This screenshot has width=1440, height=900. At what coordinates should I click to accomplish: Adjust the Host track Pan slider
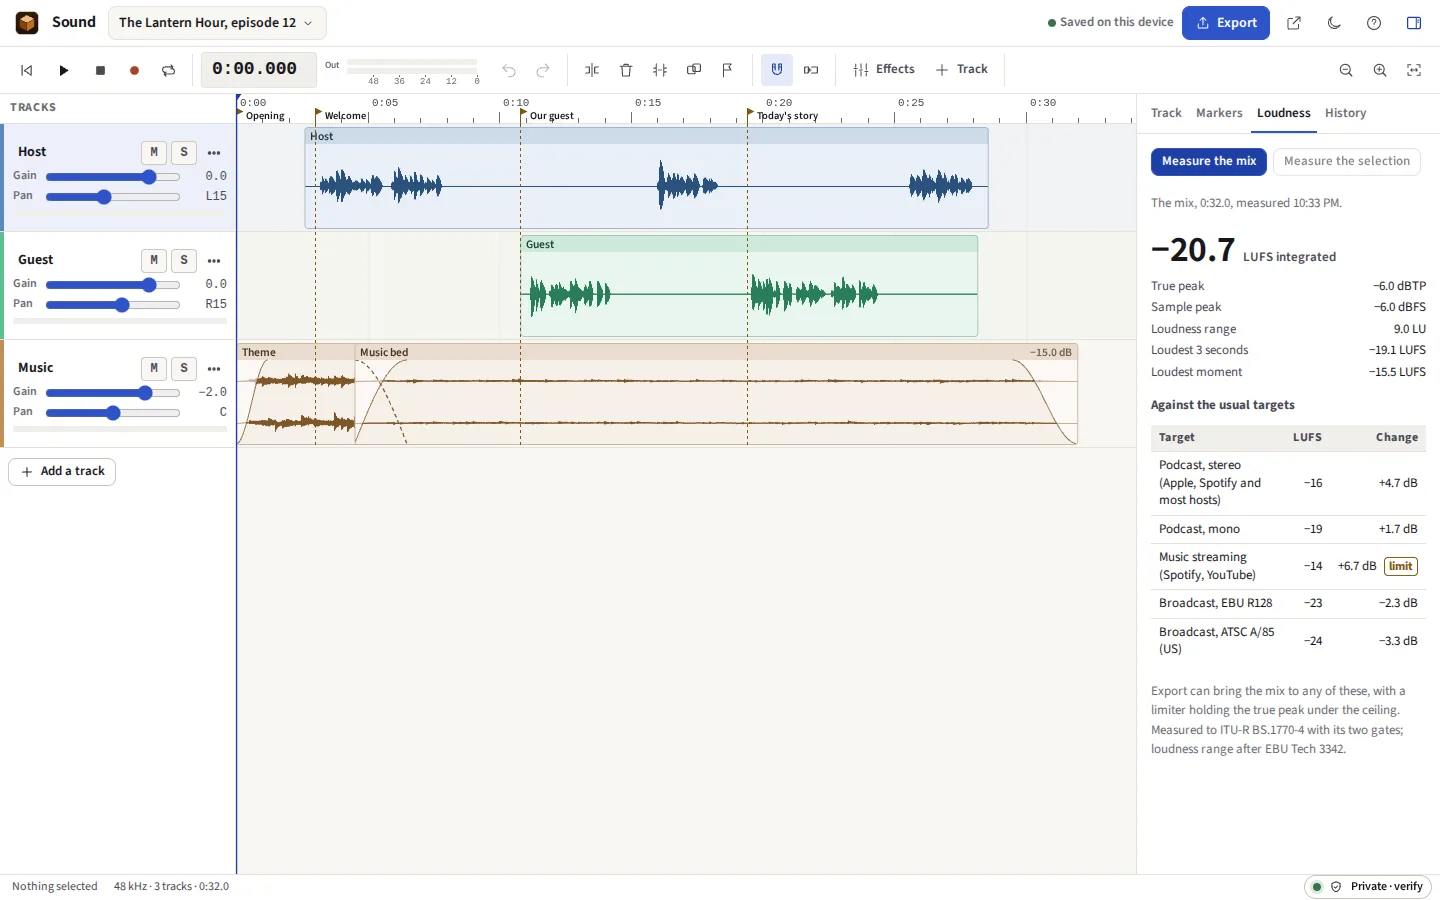113,197
